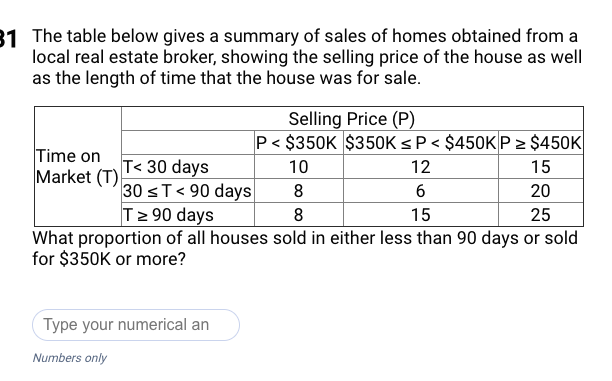The image size is (612, 381).
Task: Click the cell containing value 25
Action: pos(541,215)
